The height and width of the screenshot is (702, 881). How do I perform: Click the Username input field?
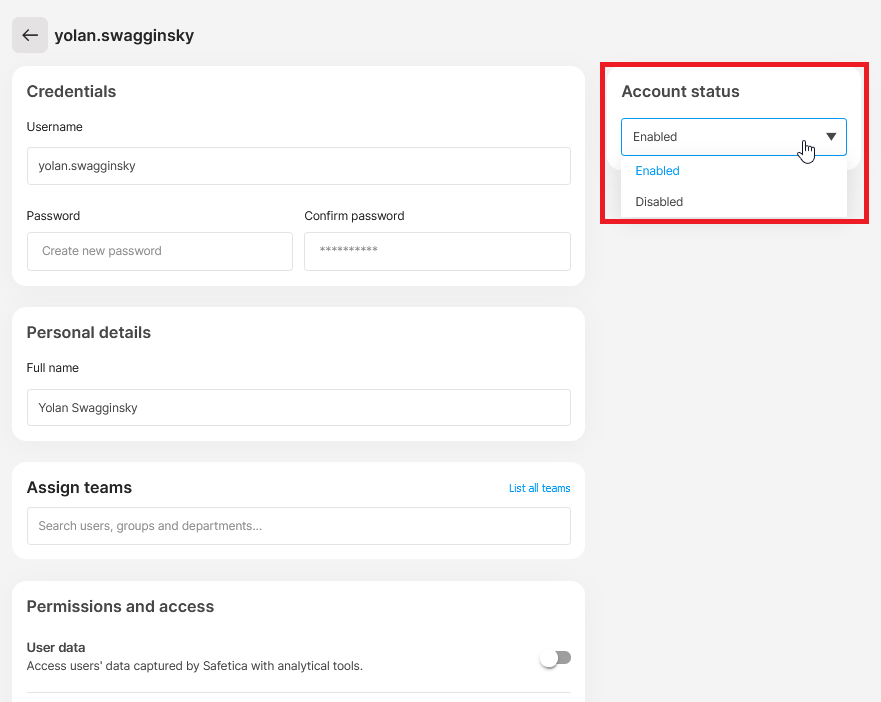(x=299, y=166)
